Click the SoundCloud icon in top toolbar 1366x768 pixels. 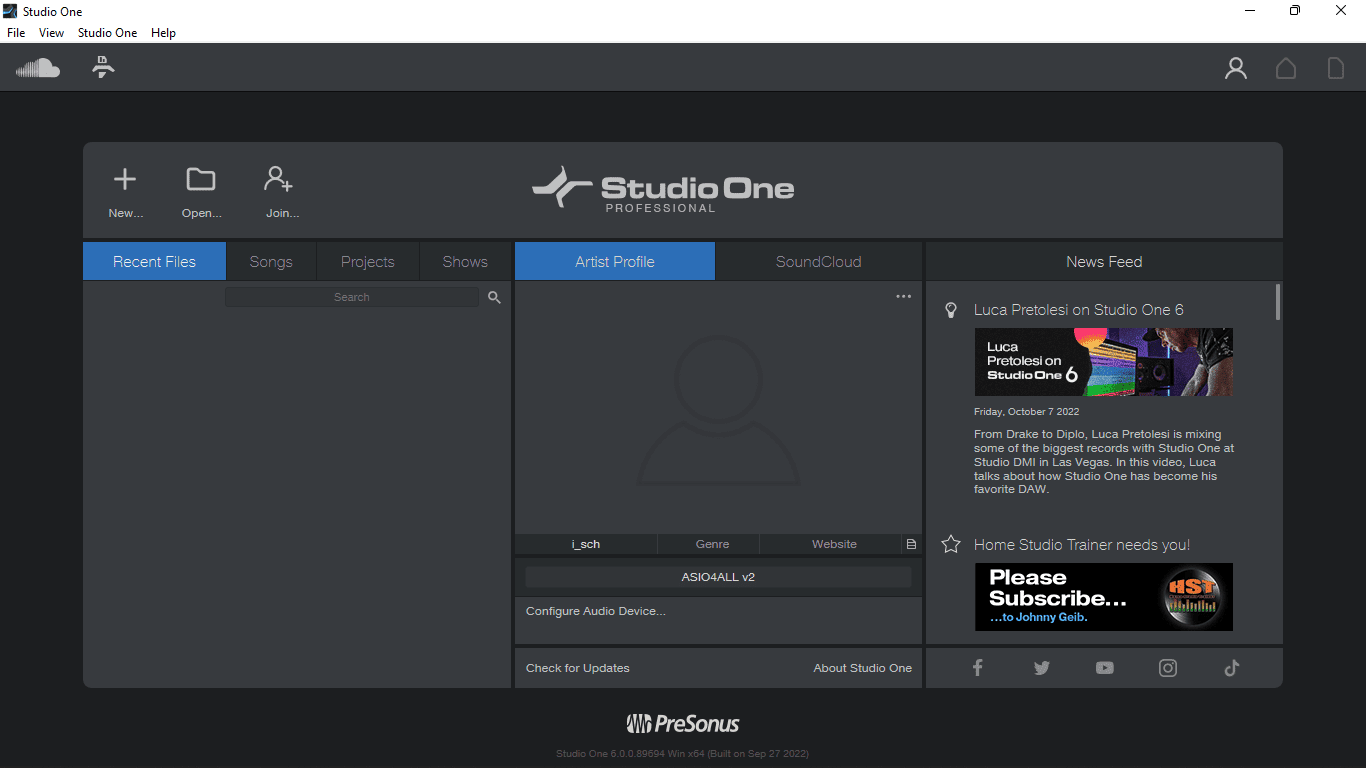point(38,68)
